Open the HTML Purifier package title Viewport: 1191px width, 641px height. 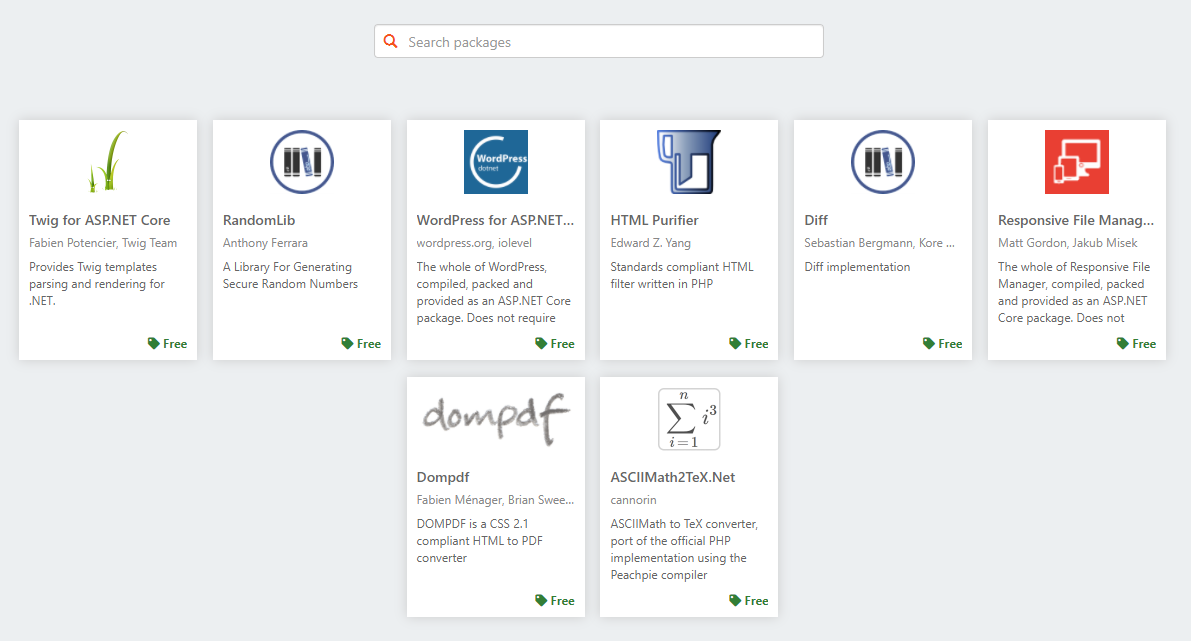[x=654, y=220]
